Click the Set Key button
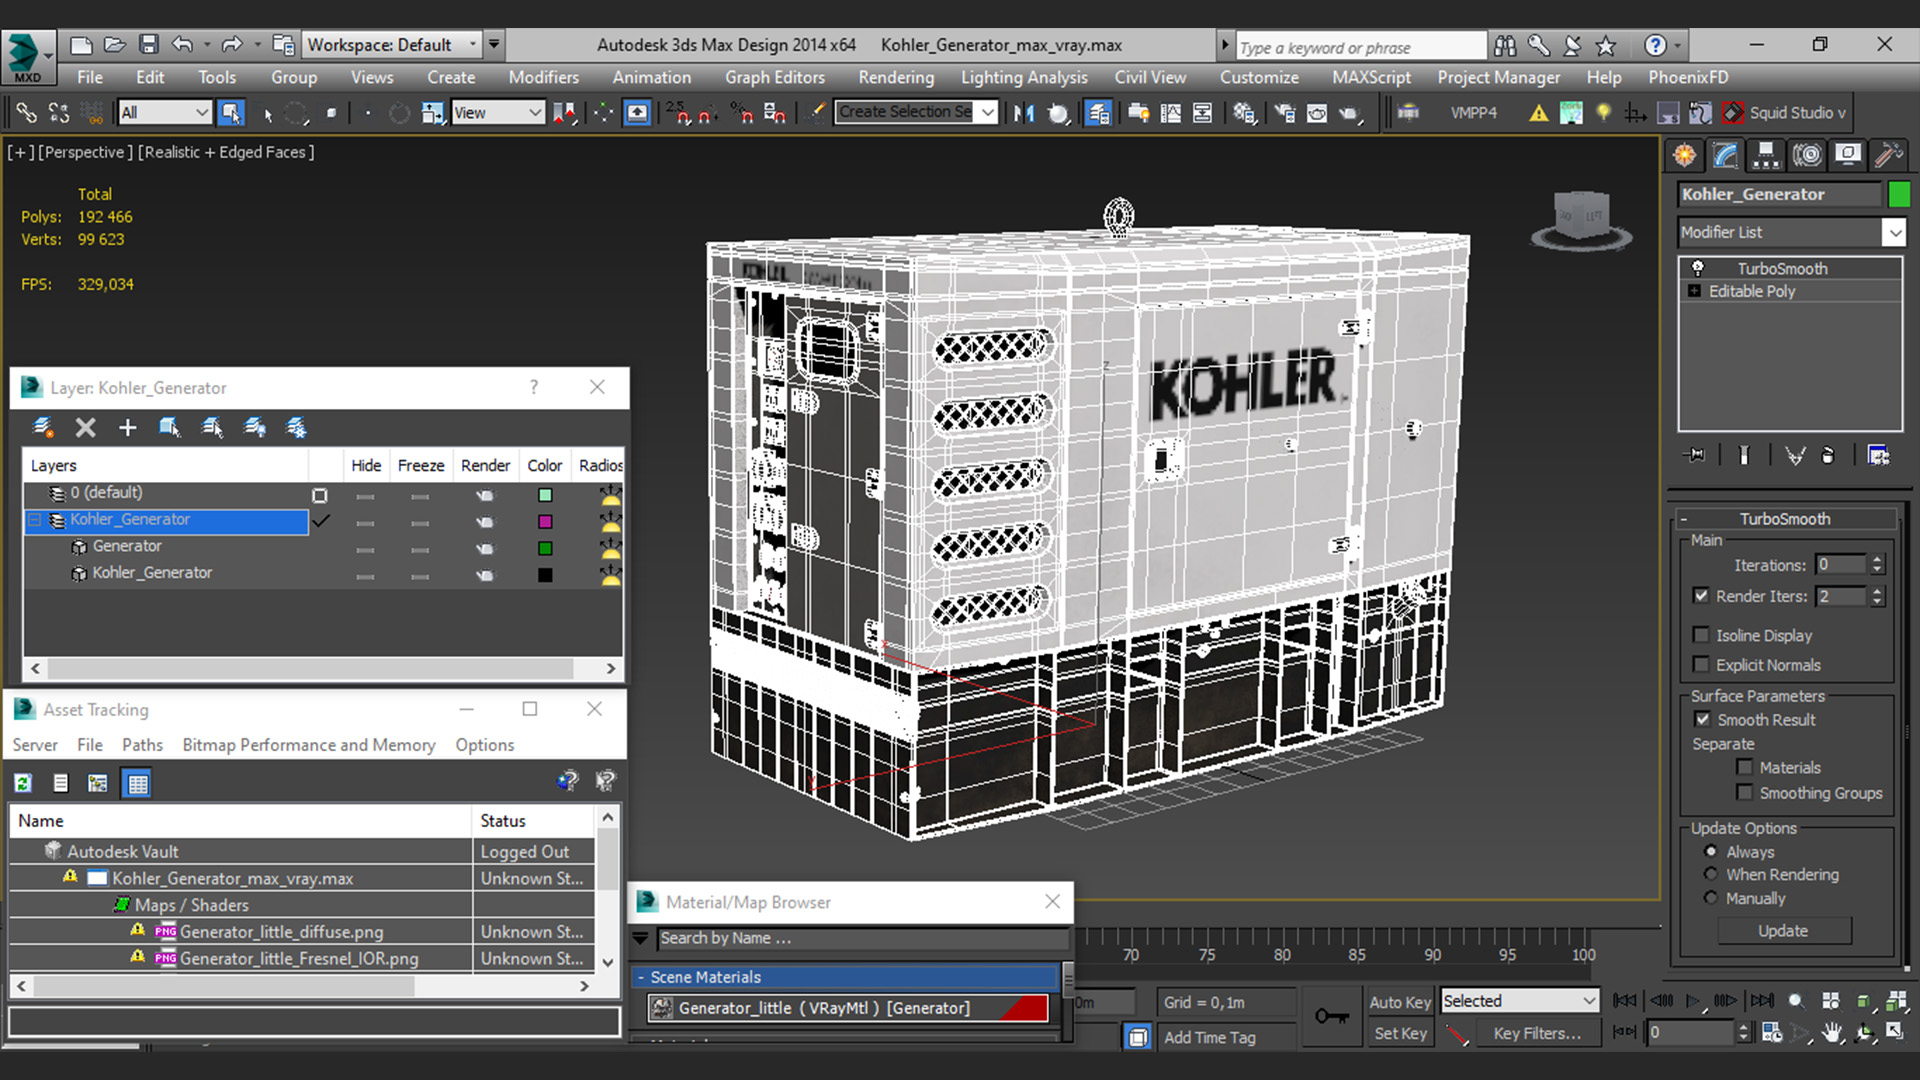Image resolution: width=1920 pixels, height=1080 pixels. coord(1399,1034)
